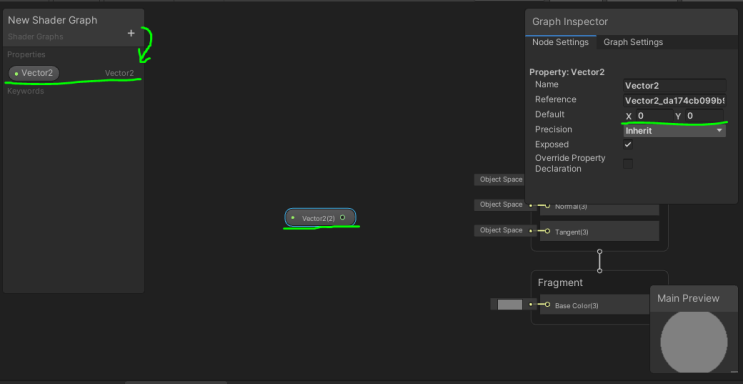Click the Keywords section label

point(26,91)
